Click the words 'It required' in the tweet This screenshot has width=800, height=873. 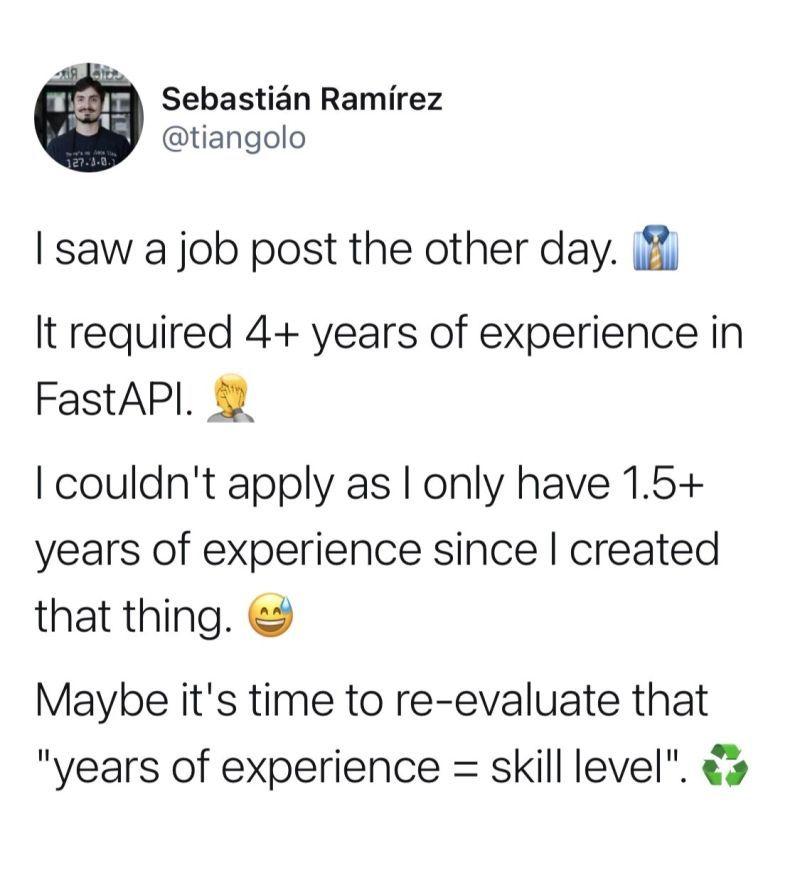(134, 333)
